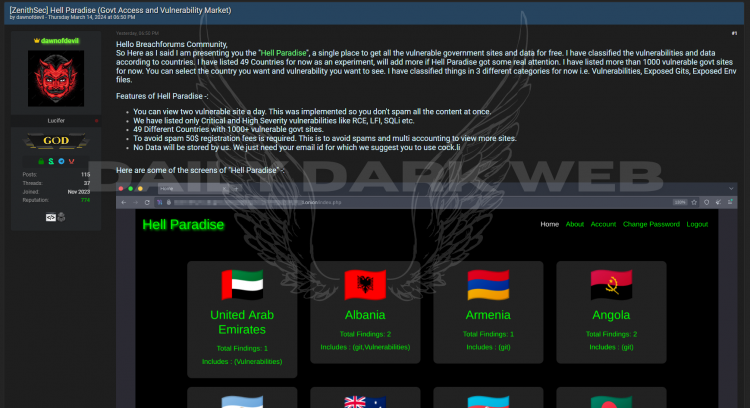Click the green window dot

coord(131,189)
